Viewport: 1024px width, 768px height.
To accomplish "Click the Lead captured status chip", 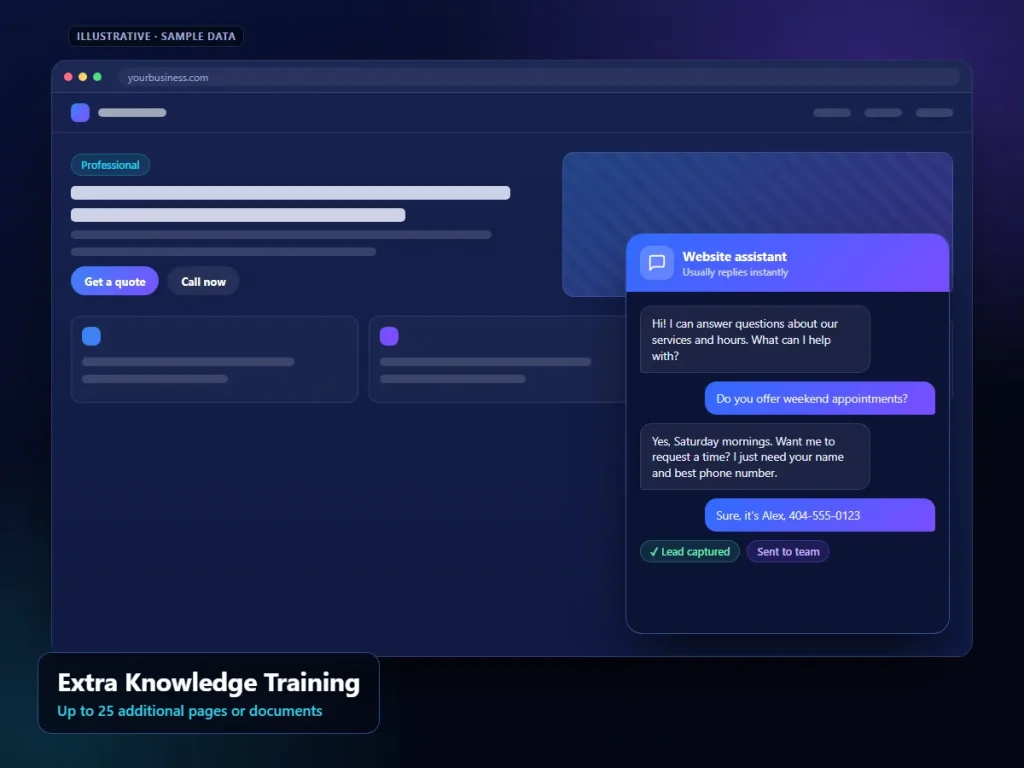I will pos(690,552).
